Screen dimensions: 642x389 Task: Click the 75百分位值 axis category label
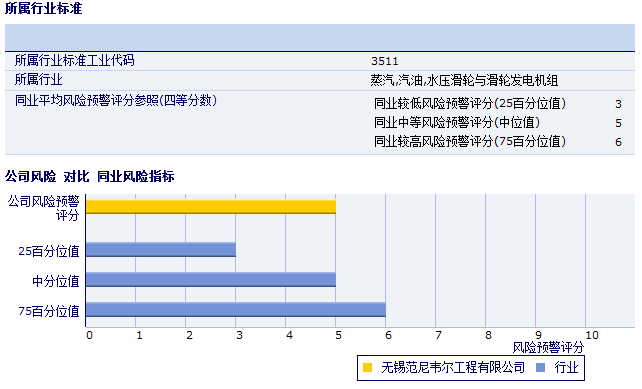tap(49, 311)
